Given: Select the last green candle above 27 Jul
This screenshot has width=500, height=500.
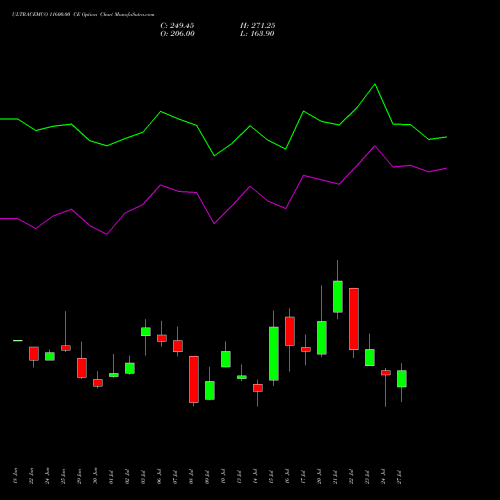Looking at the screenshot, I should (x=402, y=379).
